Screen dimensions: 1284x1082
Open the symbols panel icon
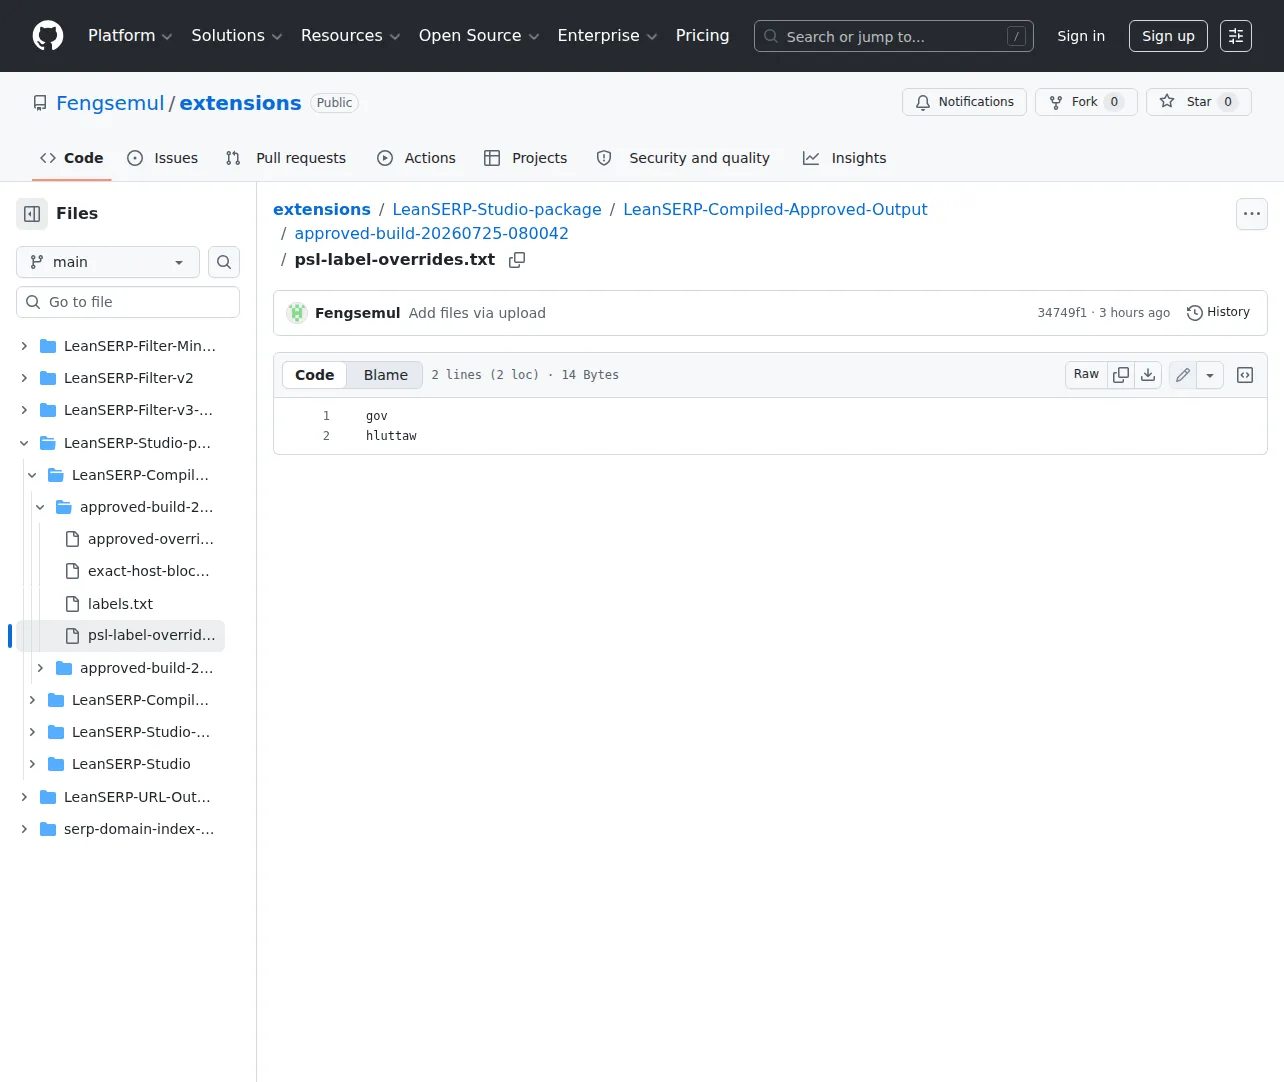pos(1245,375)
